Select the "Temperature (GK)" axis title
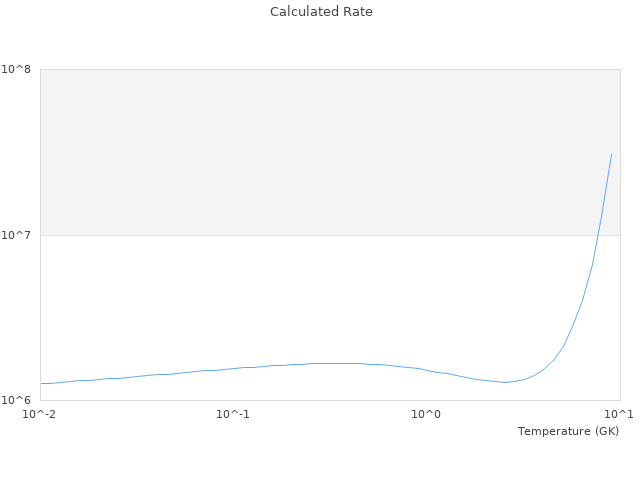The image size is (640, 480). 568,431
